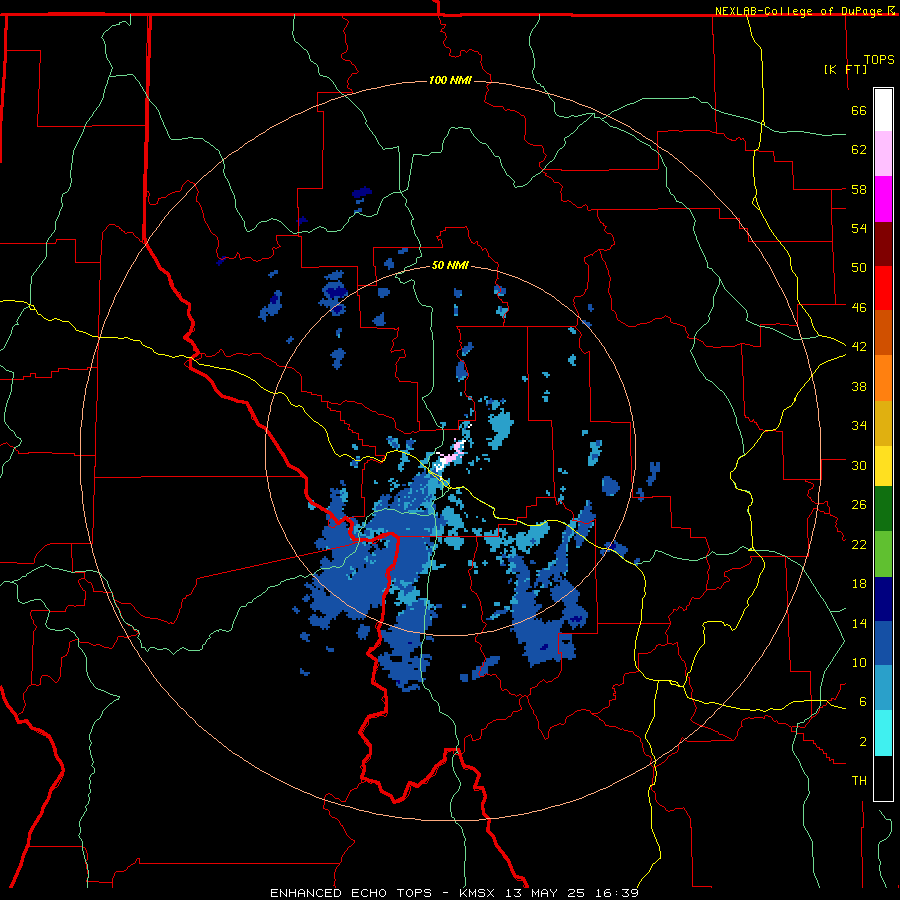Click the white swatch at top of legend
Image resolution: width=900 pixels, height=900 pixels.
pos(883,110)
